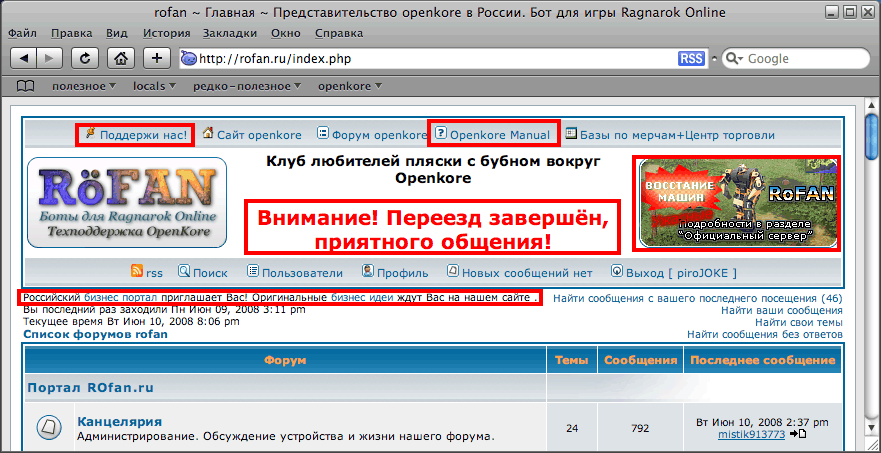The width and height of the screenshot is (881, 453).
Task: Open the Google search magnifier dropdown
Action: [x=735, y=58]
